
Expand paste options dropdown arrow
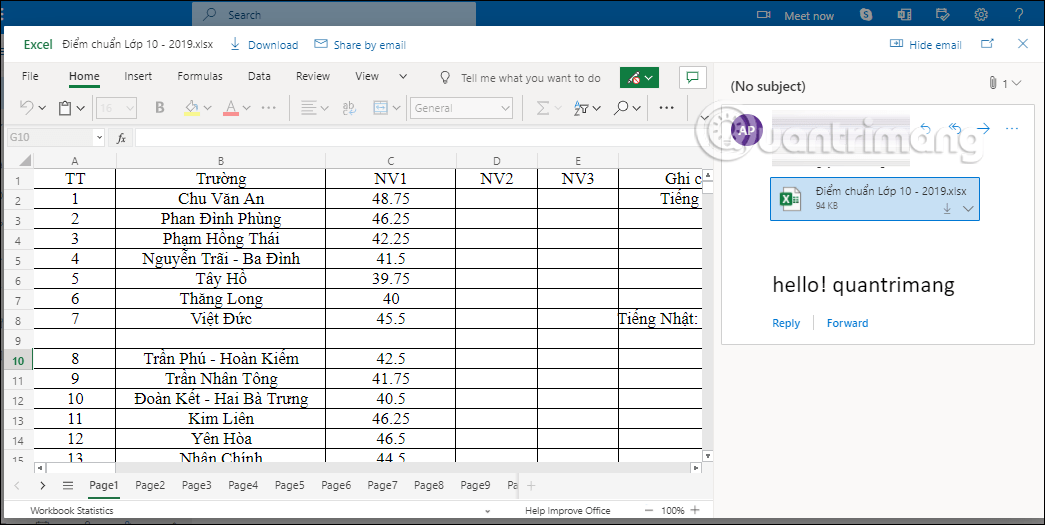coord(81,108)
